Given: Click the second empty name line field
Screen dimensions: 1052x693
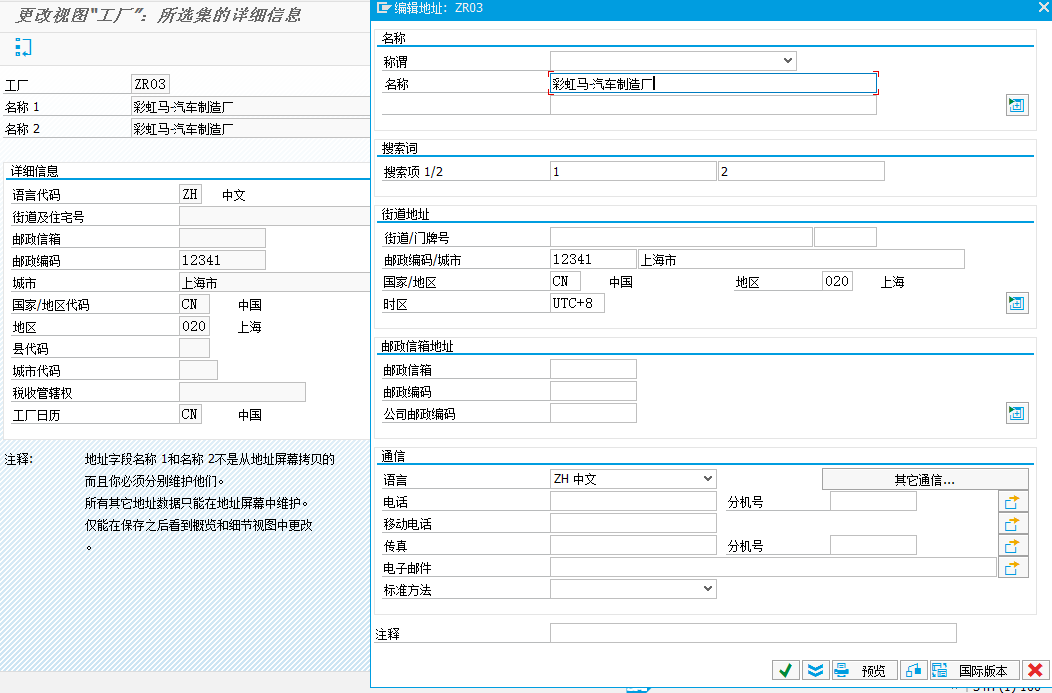Looking at the screenshot, I should tap(713, 105).
